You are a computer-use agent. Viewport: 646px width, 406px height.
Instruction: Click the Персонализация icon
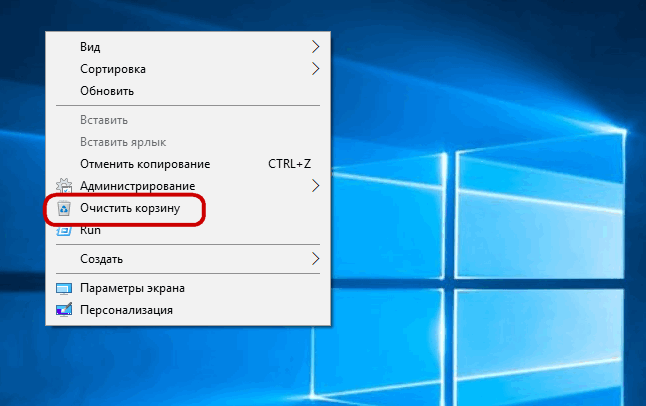64,310
